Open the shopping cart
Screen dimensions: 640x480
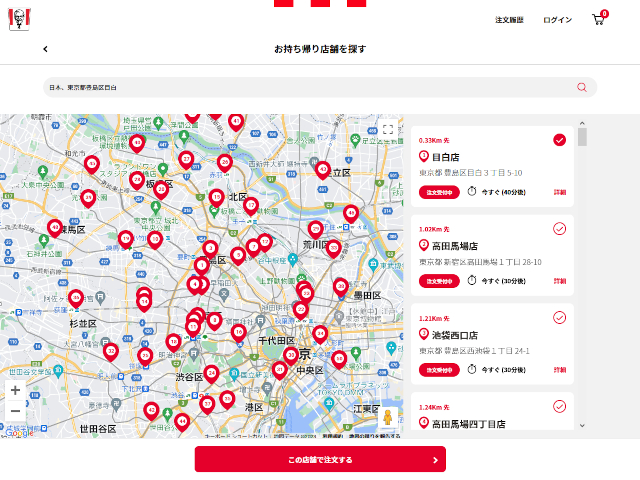point(599,19)
